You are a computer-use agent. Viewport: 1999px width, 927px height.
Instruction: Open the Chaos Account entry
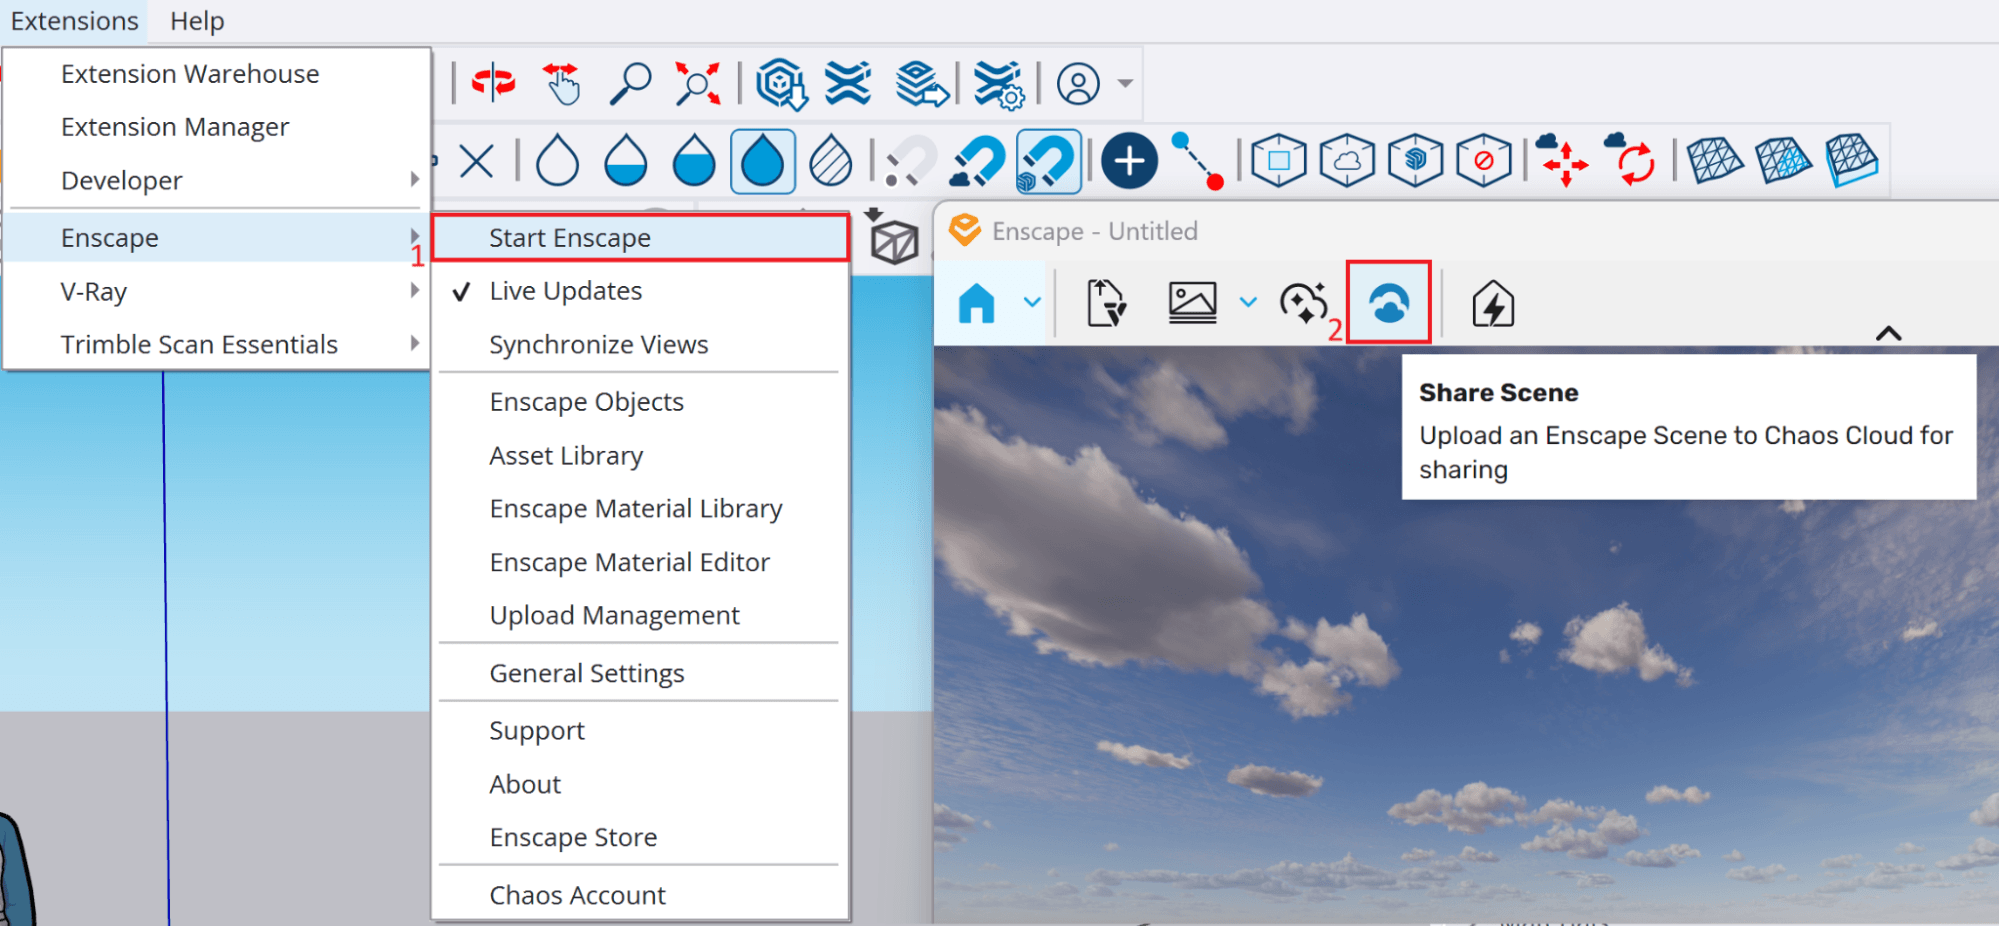tap(577, 894)
